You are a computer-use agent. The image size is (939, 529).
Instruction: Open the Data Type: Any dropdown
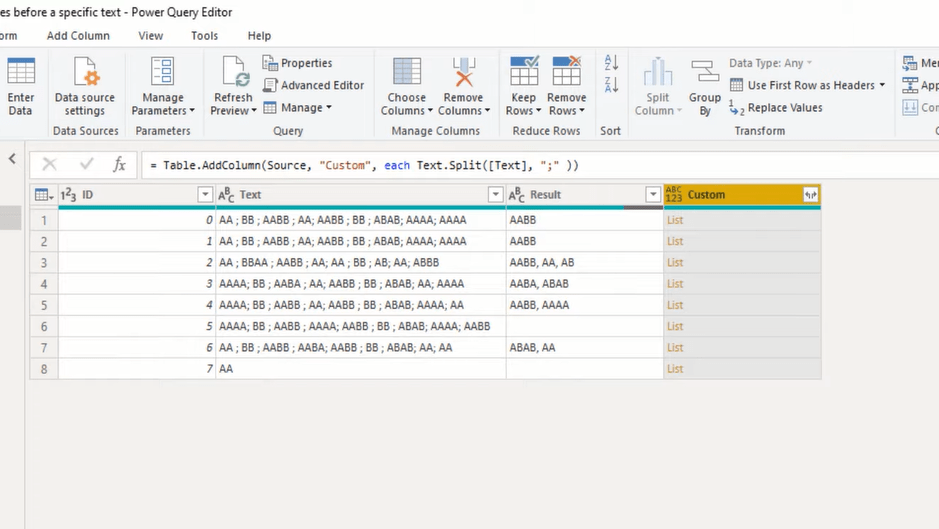coord(770,63)
